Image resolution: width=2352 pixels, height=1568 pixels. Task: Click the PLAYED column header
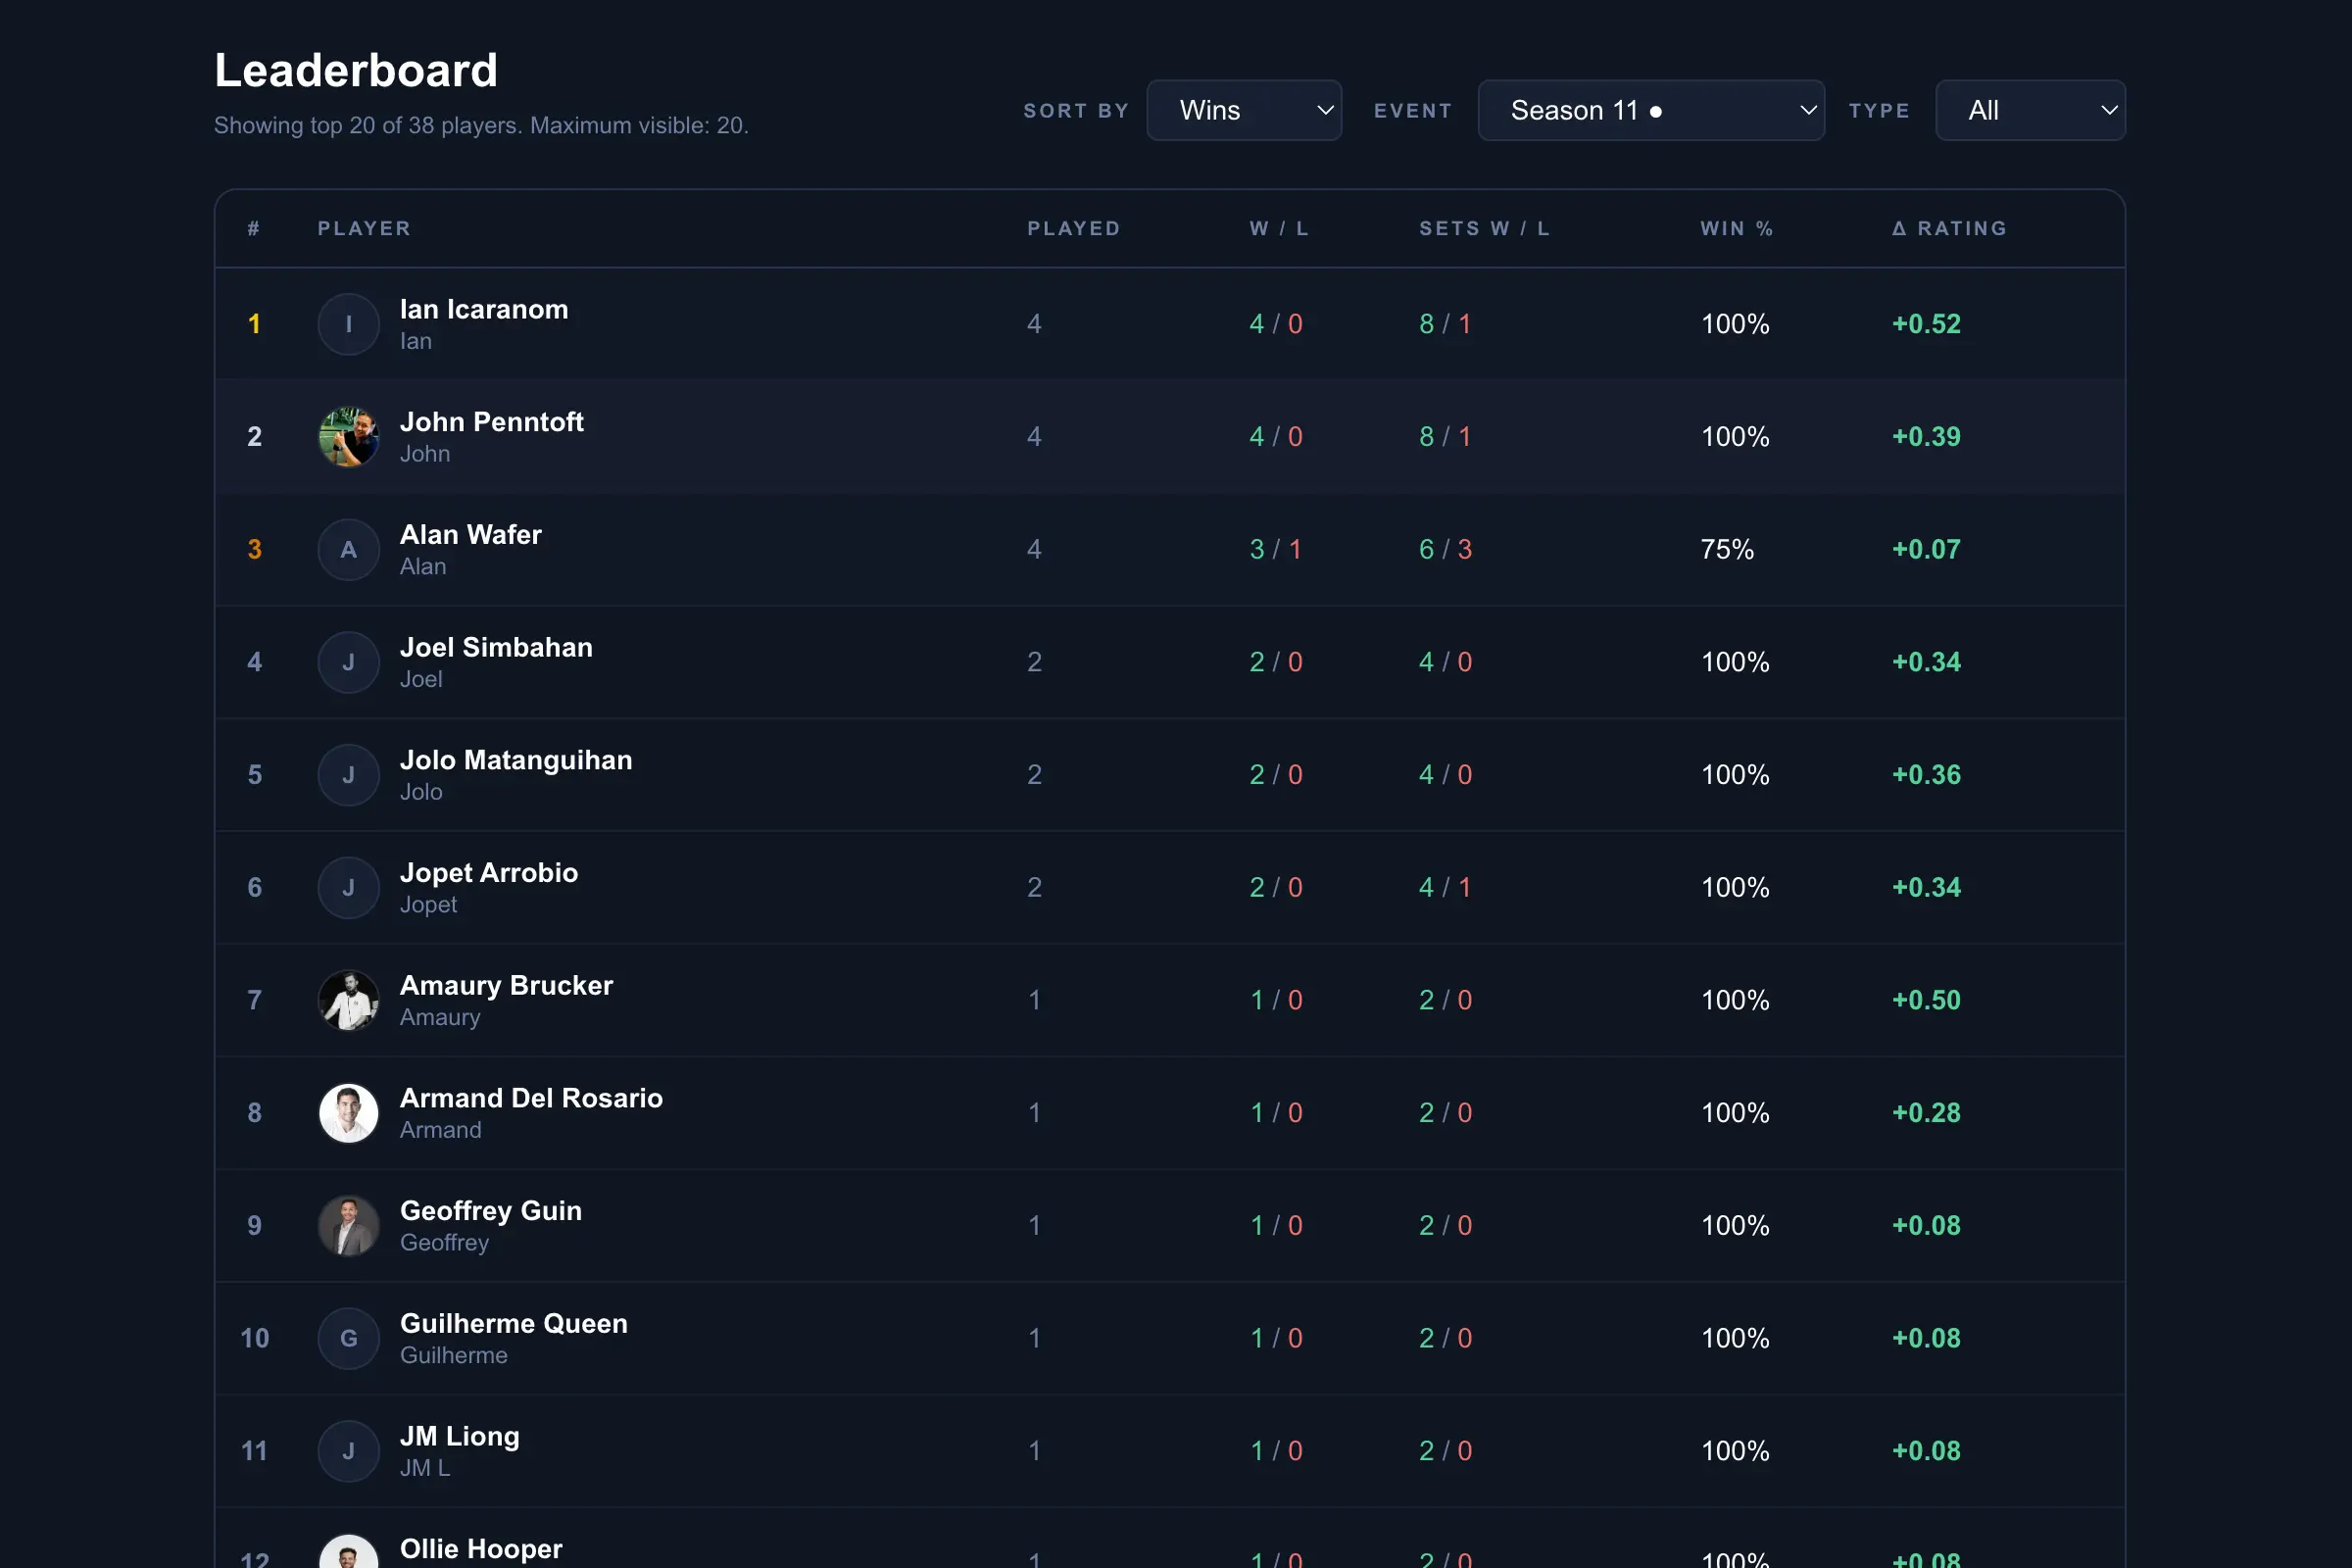(1074, 228)
